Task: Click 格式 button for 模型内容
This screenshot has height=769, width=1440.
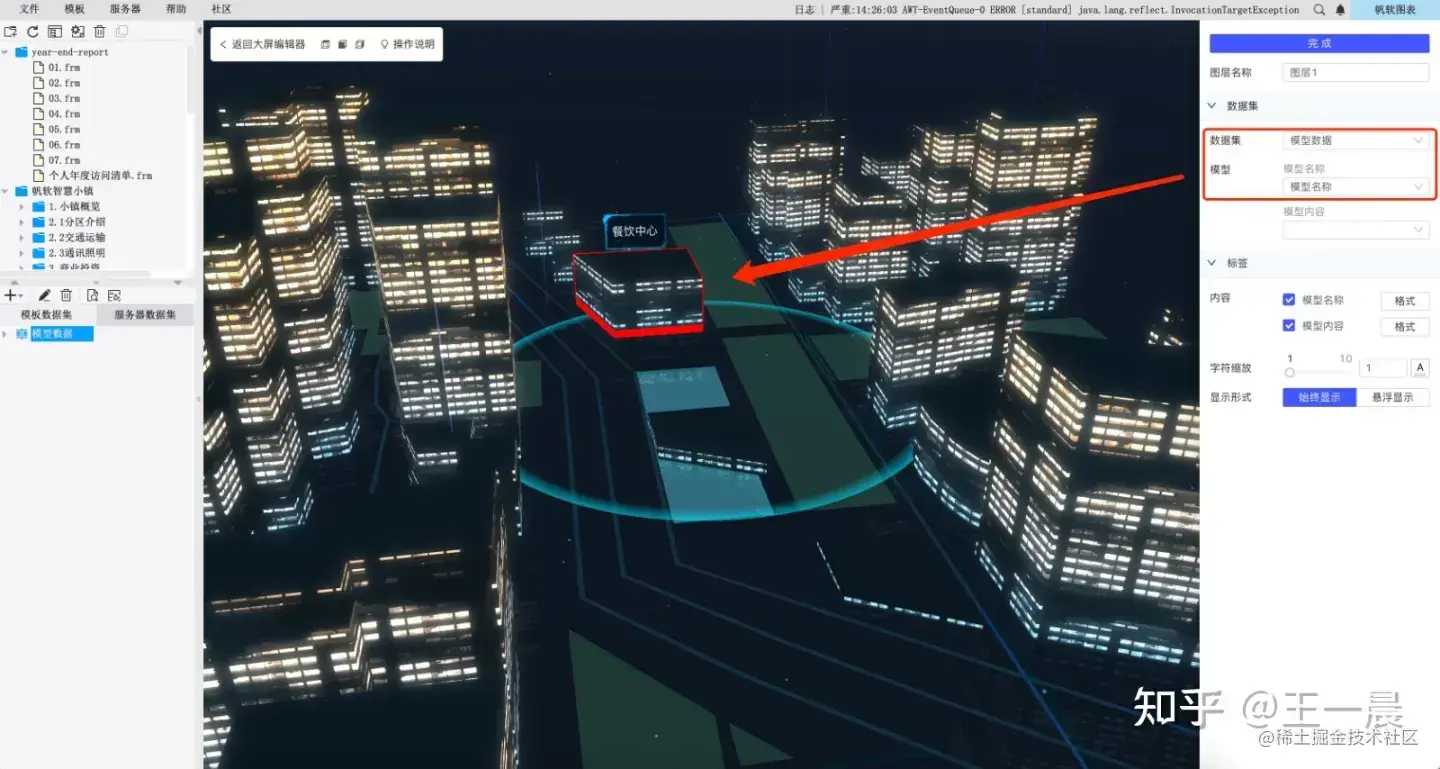Action: [x=1405, y=327]
